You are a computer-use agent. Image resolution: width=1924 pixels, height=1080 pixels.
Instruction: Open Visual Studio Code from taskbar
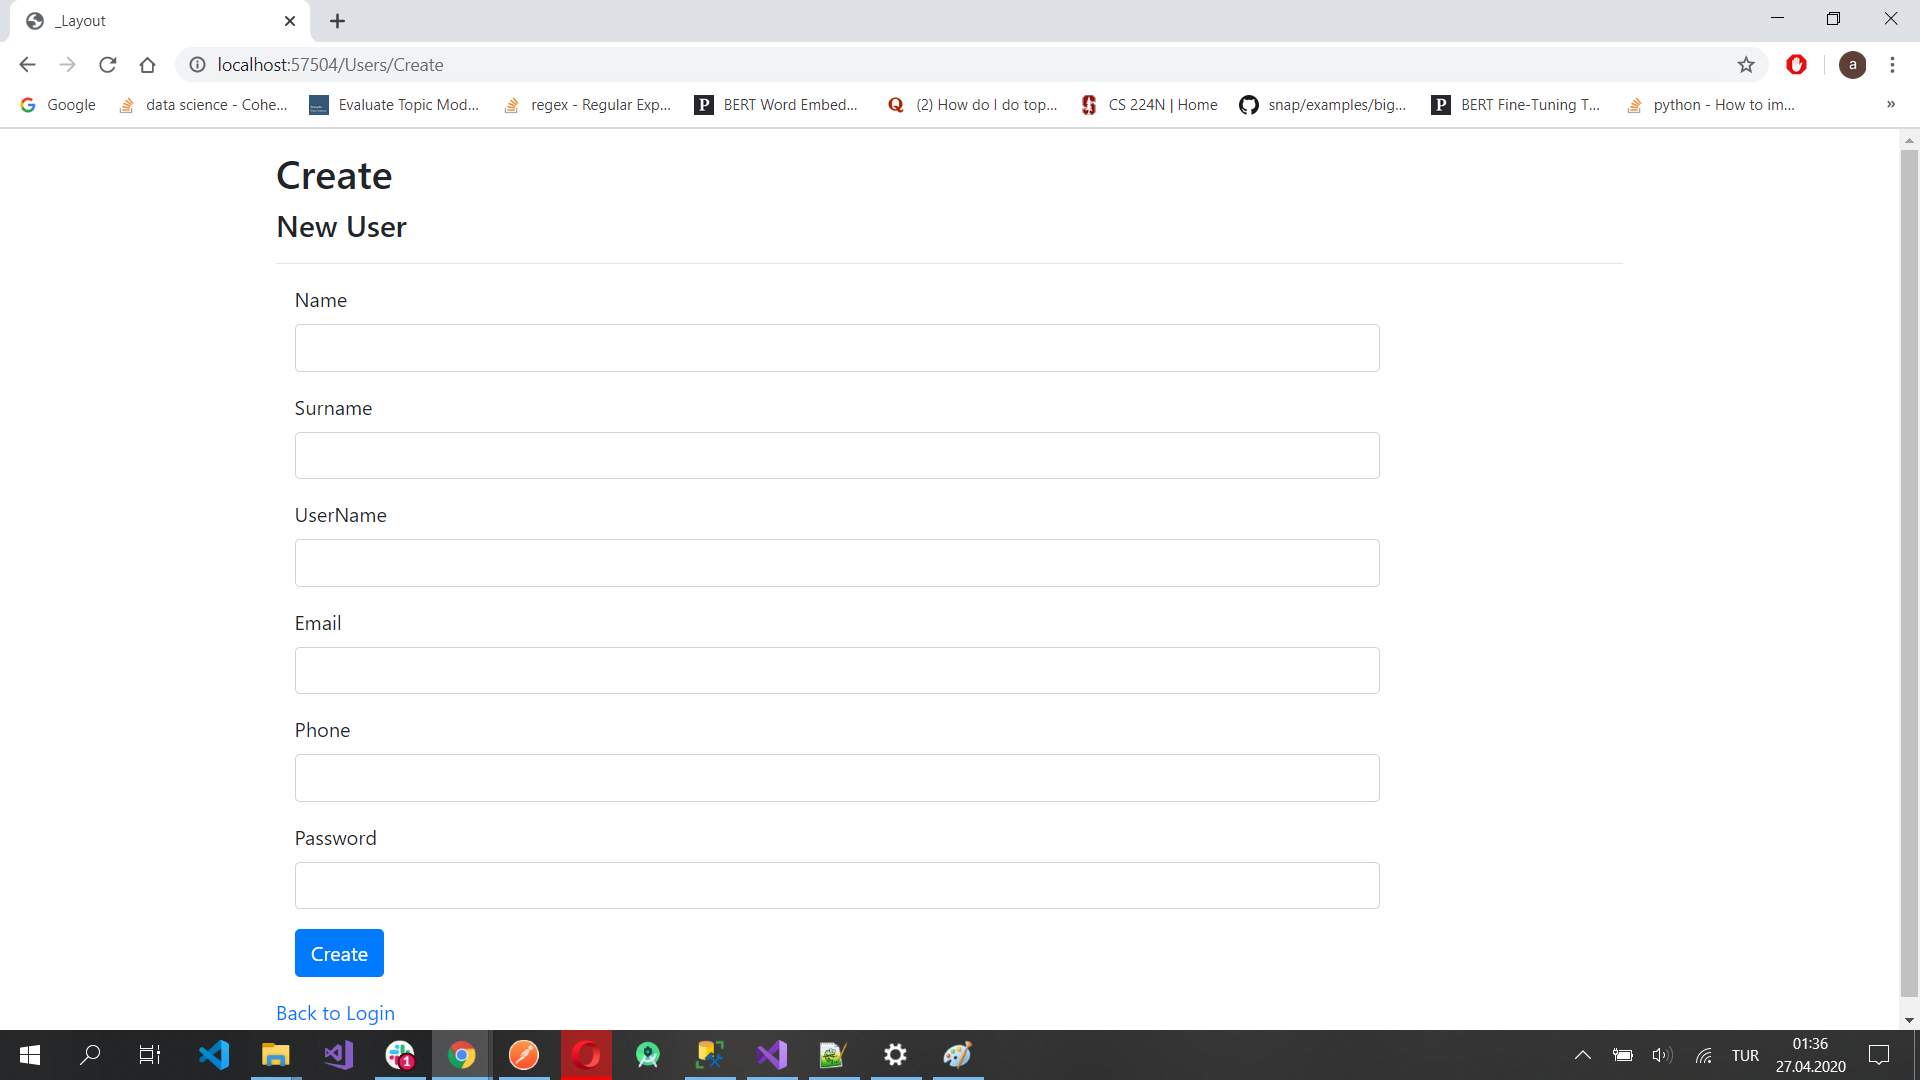(213, 1056)
